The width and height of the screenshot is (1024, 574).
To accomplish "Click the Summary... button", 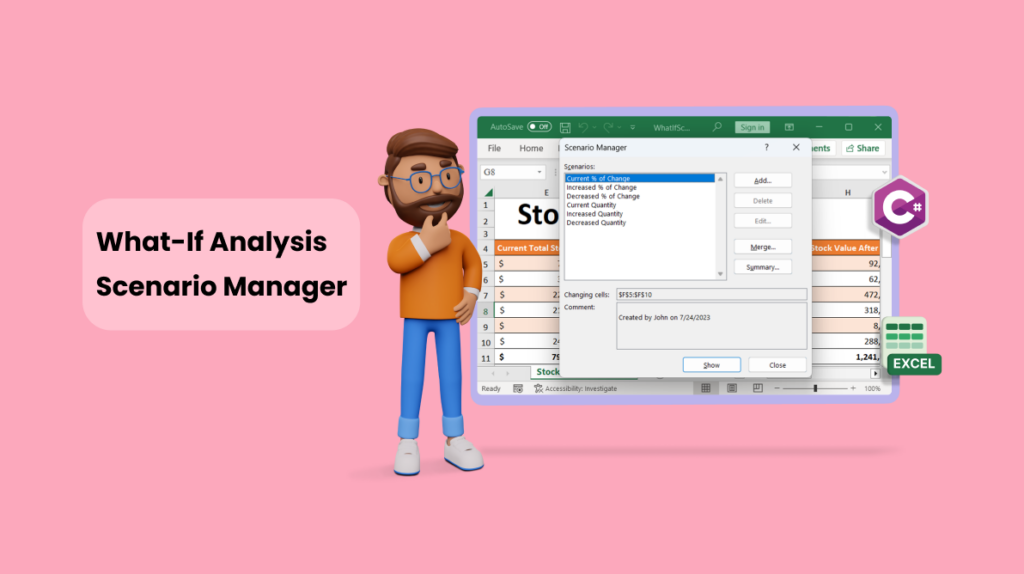I will [763, 267].
